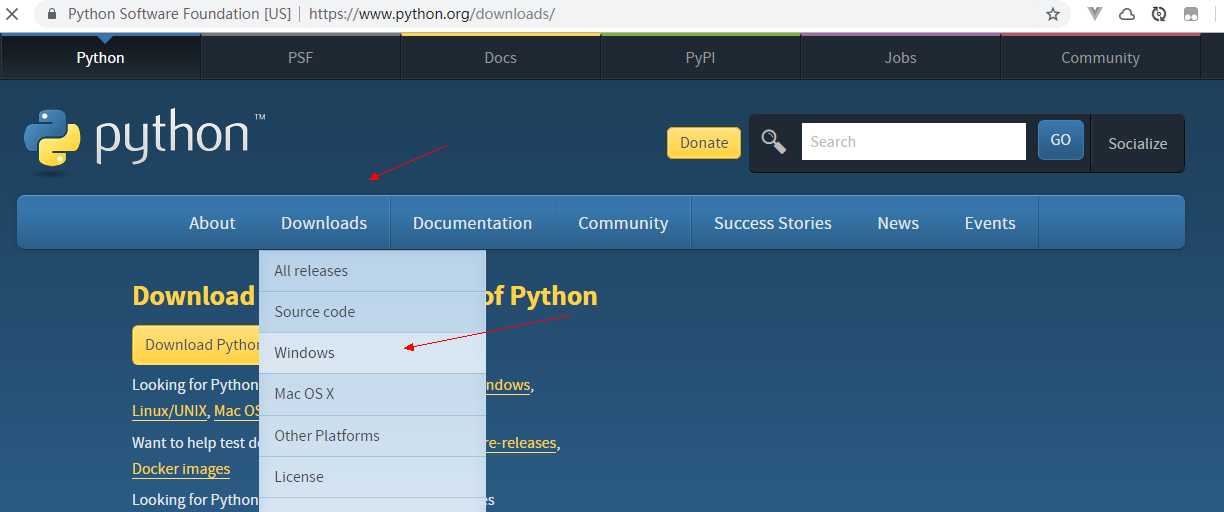Click the yellow Donate button

coord(704,142)
